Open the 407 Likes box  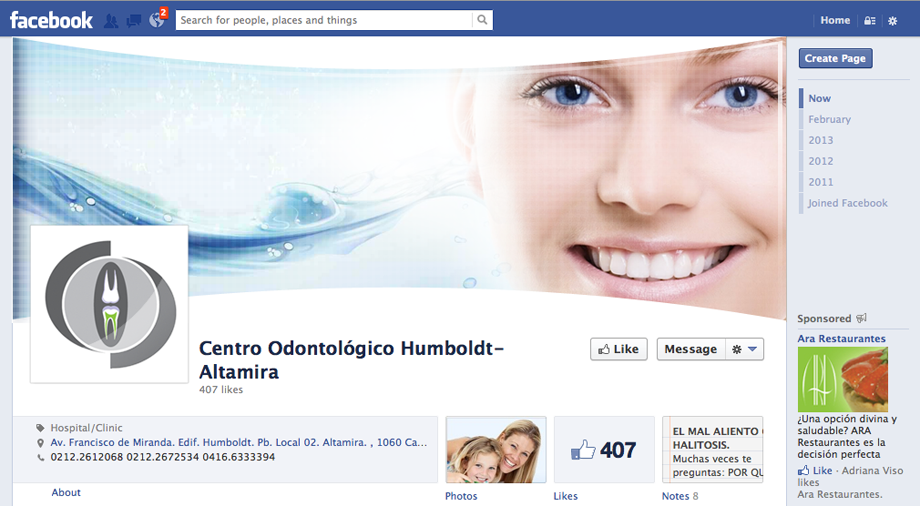[x=604, y=450]
